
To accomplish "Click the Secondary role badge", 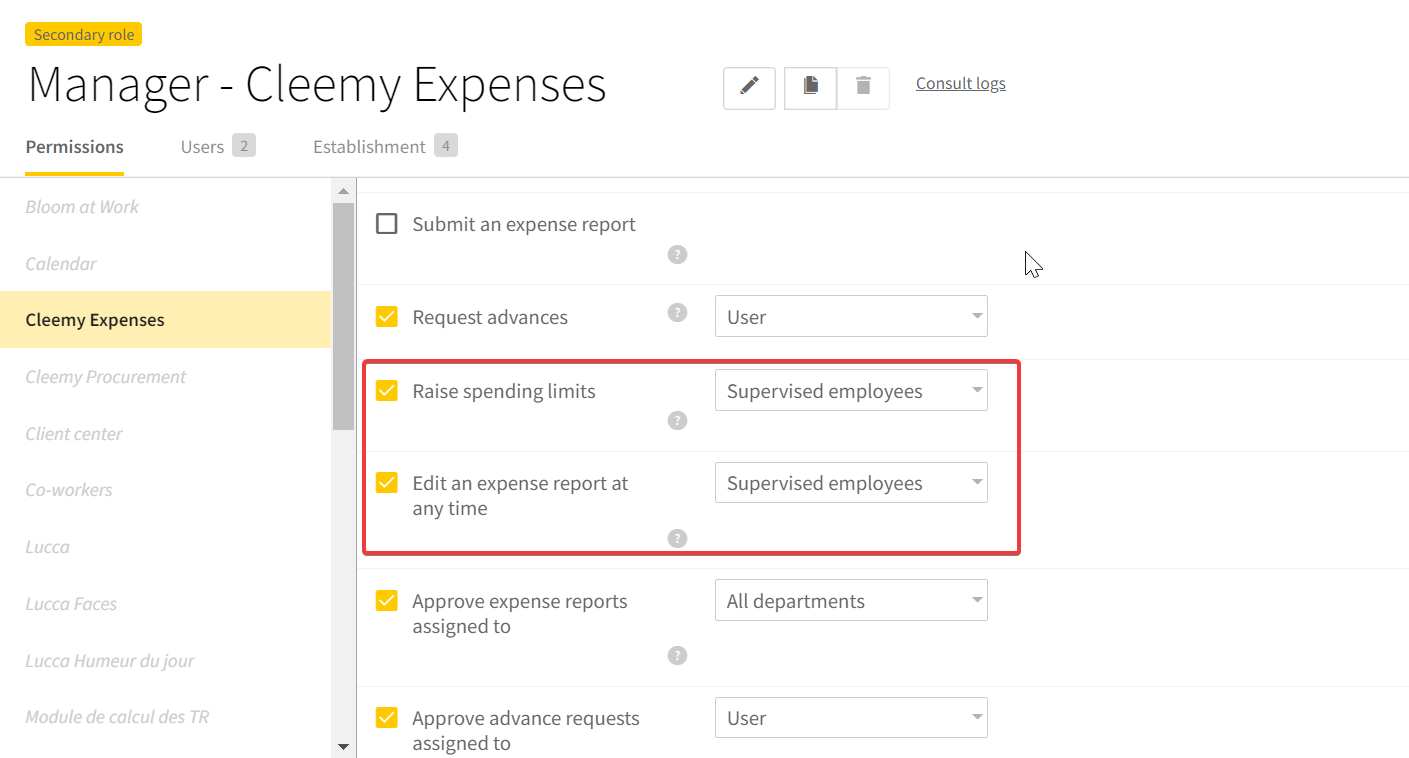I will tap(84, 35).
